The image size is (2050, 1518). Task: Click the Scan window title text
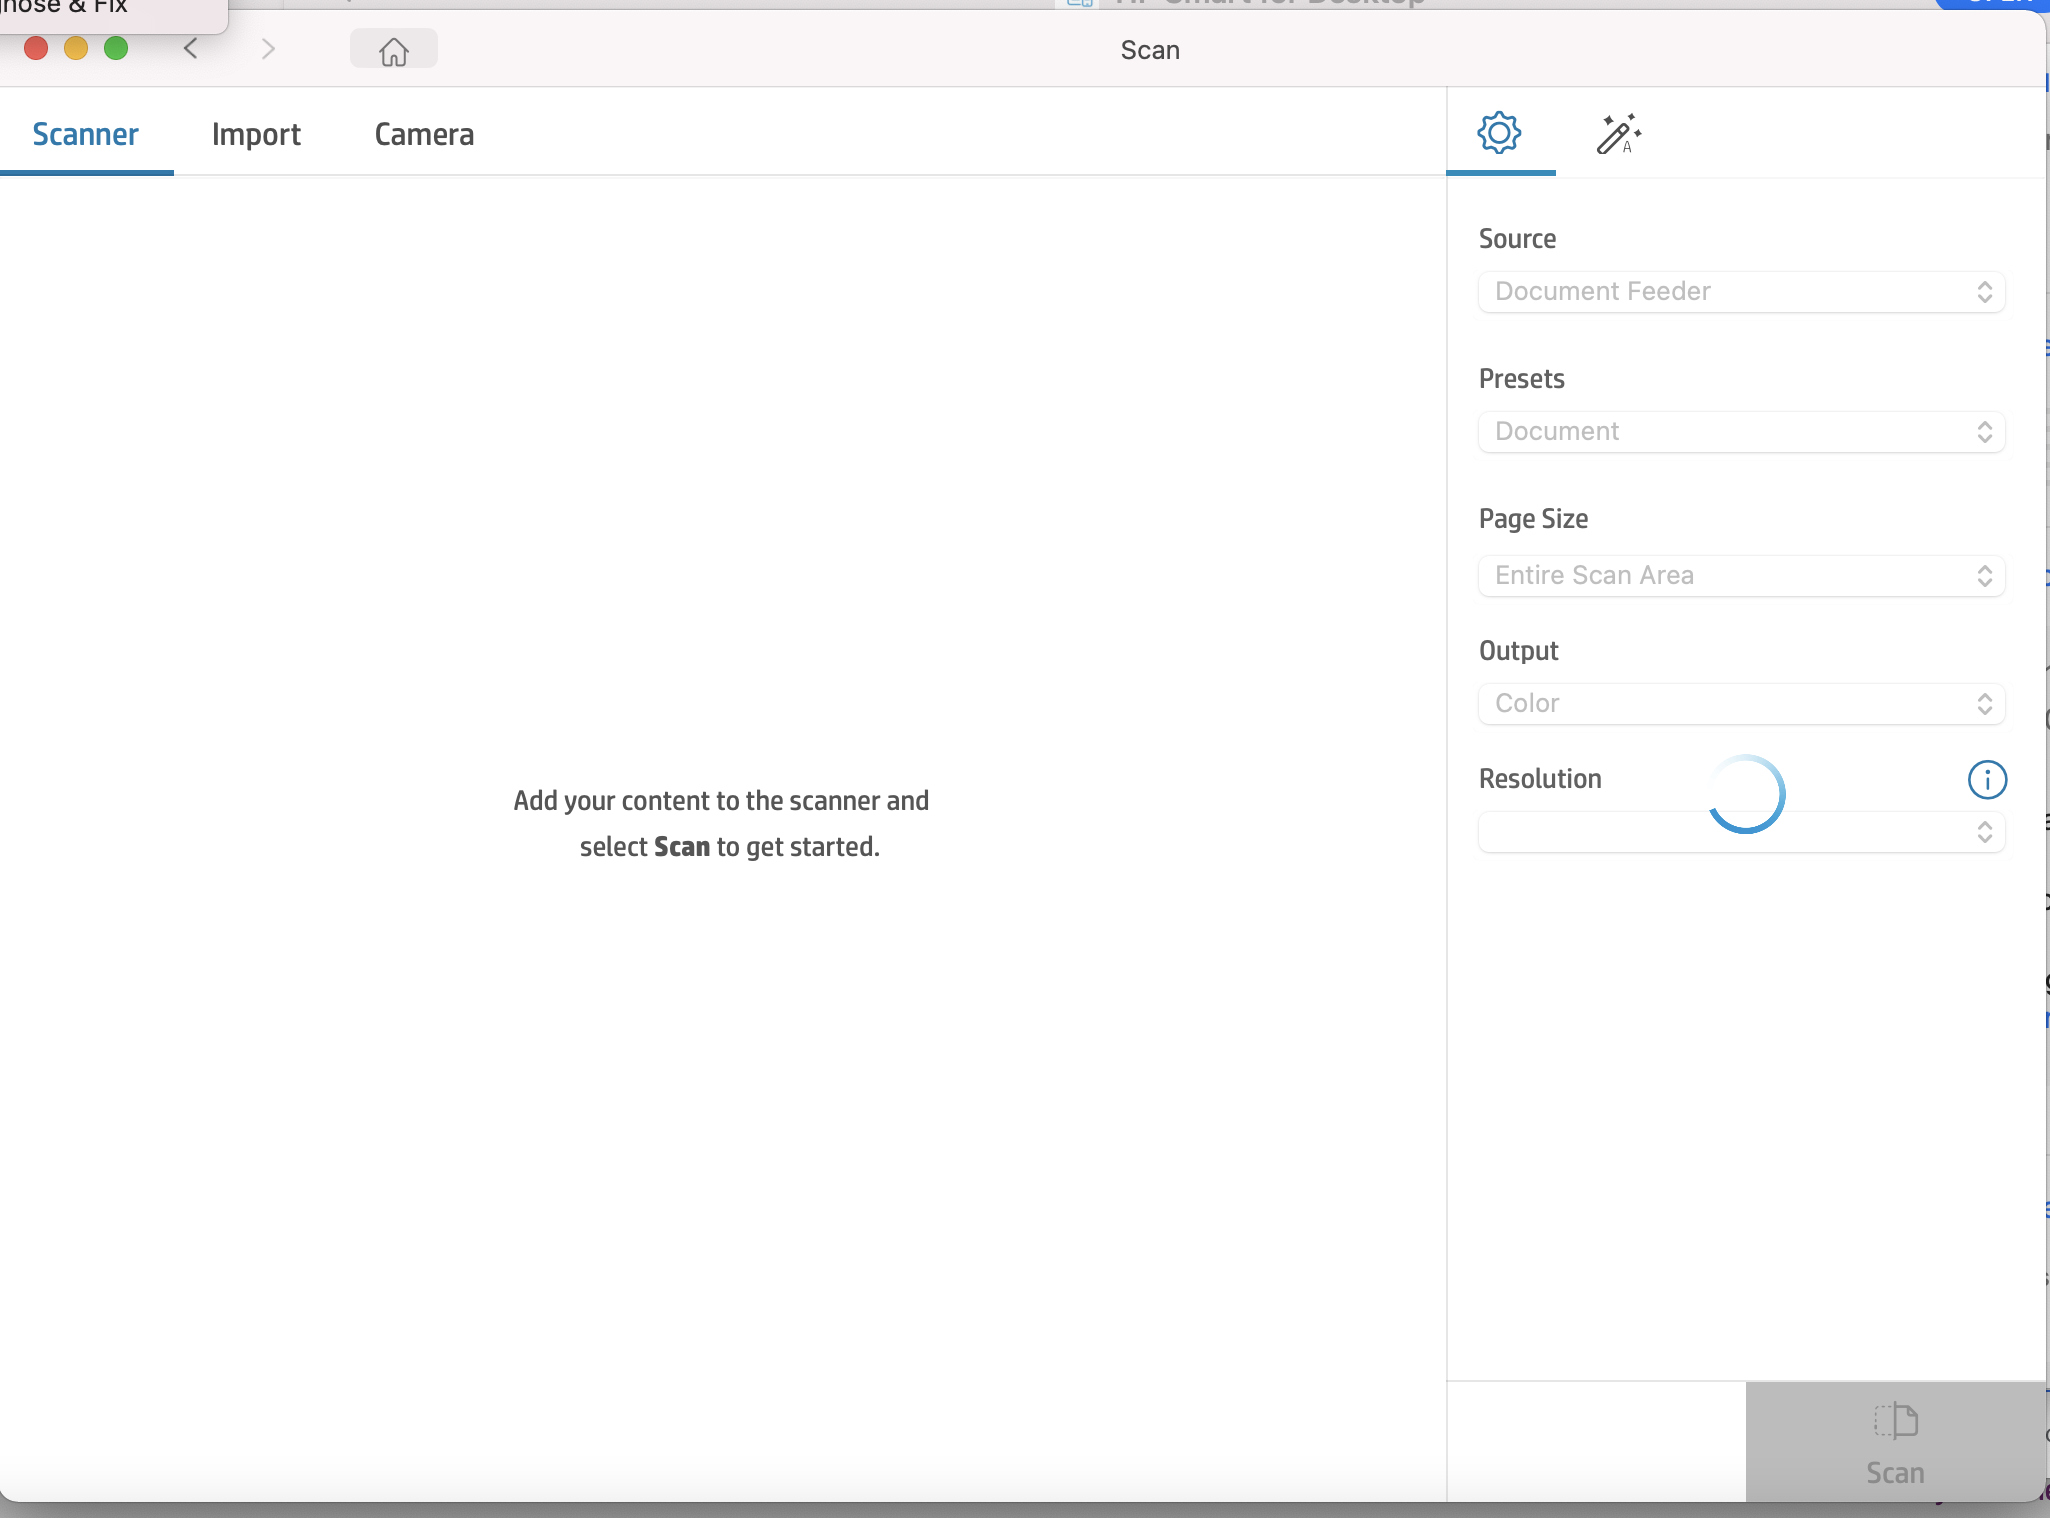click(x=1150, y=50)
